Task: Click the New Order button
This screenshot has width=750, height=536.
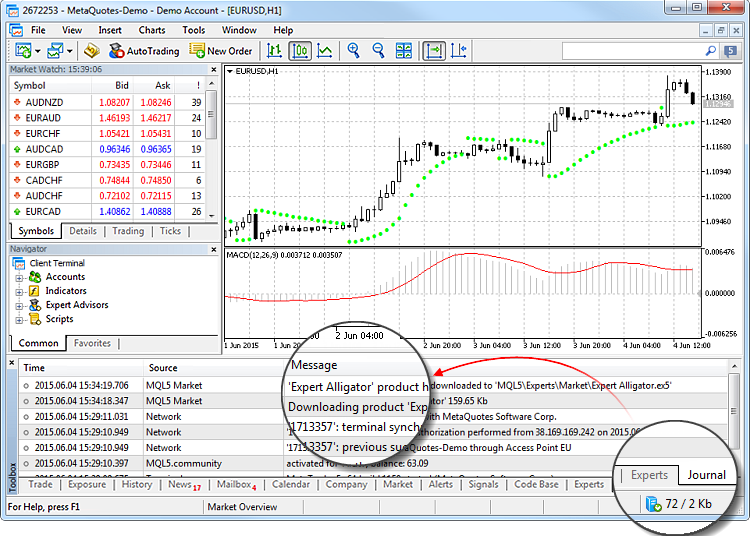Action: [x=221, y=51]
